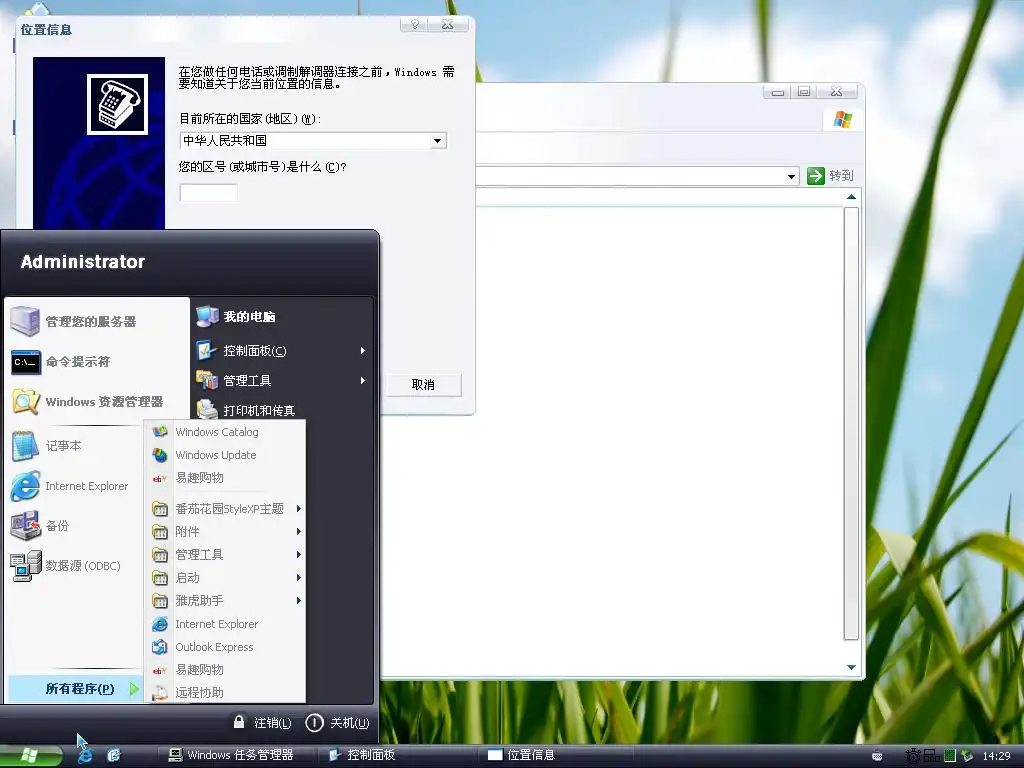Open 数据源 (ODBC) icon
The height and width of the screenshot is (768, 1024).
tap(25, 566)
